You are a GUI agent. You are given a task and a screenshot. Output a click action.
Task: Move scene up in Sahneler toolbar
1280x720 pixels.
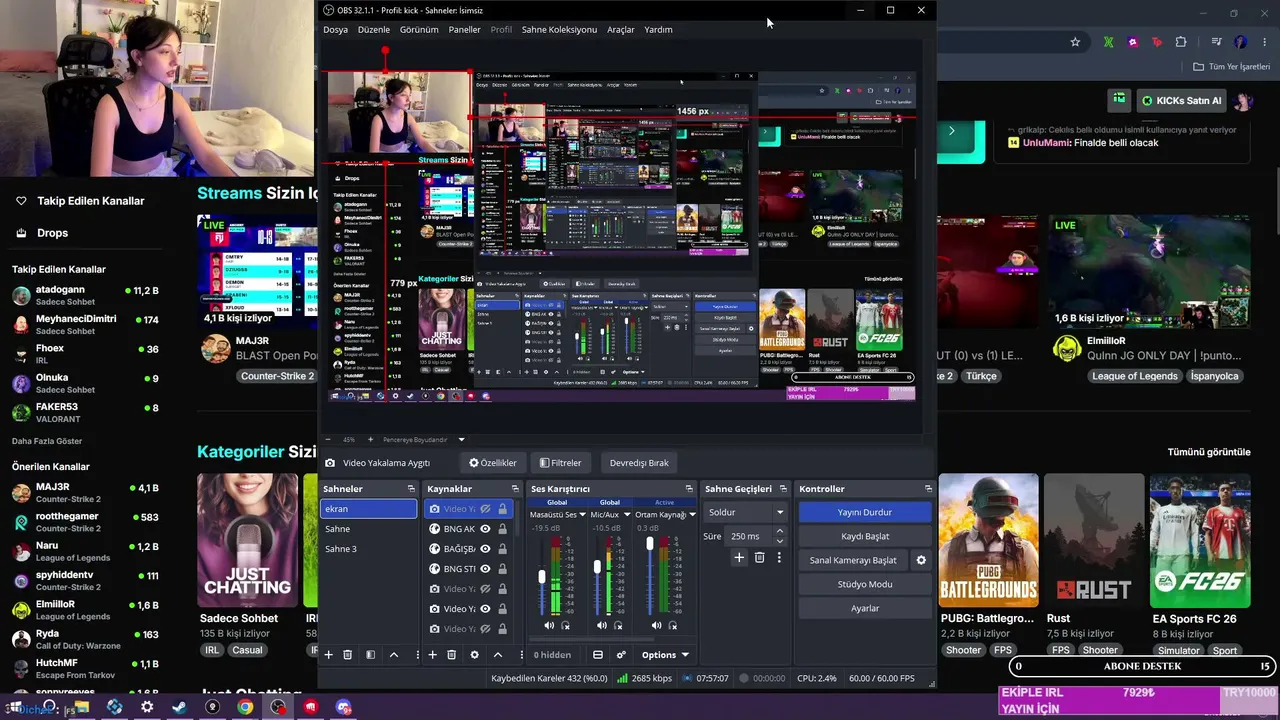[x=393, y=655]
